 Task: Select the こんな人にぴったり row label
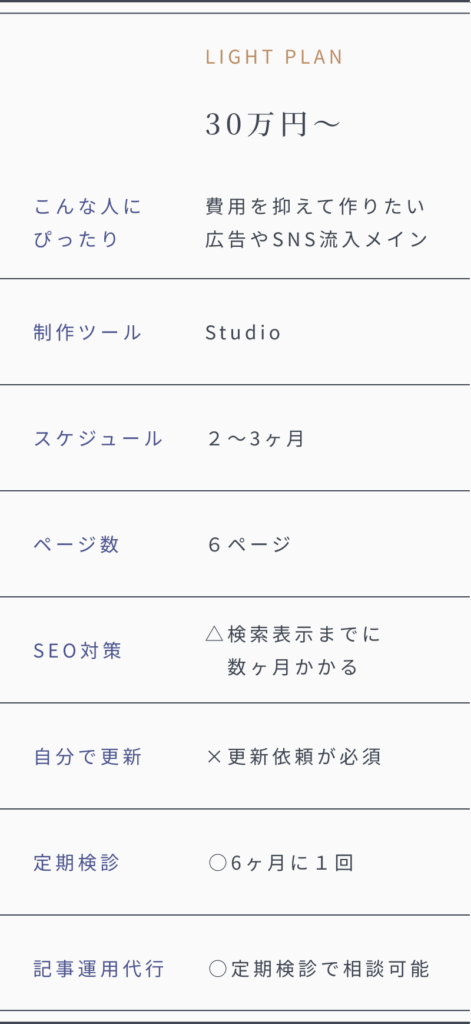pos(88,223)
